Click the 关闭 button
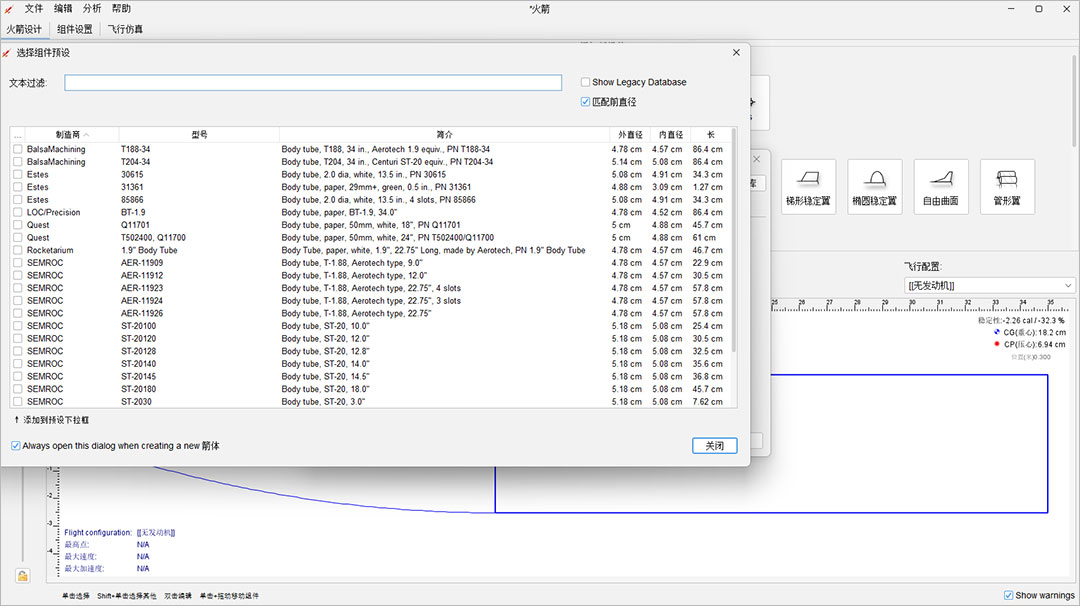The image size is (1080, 606). [x=714, y=446]
